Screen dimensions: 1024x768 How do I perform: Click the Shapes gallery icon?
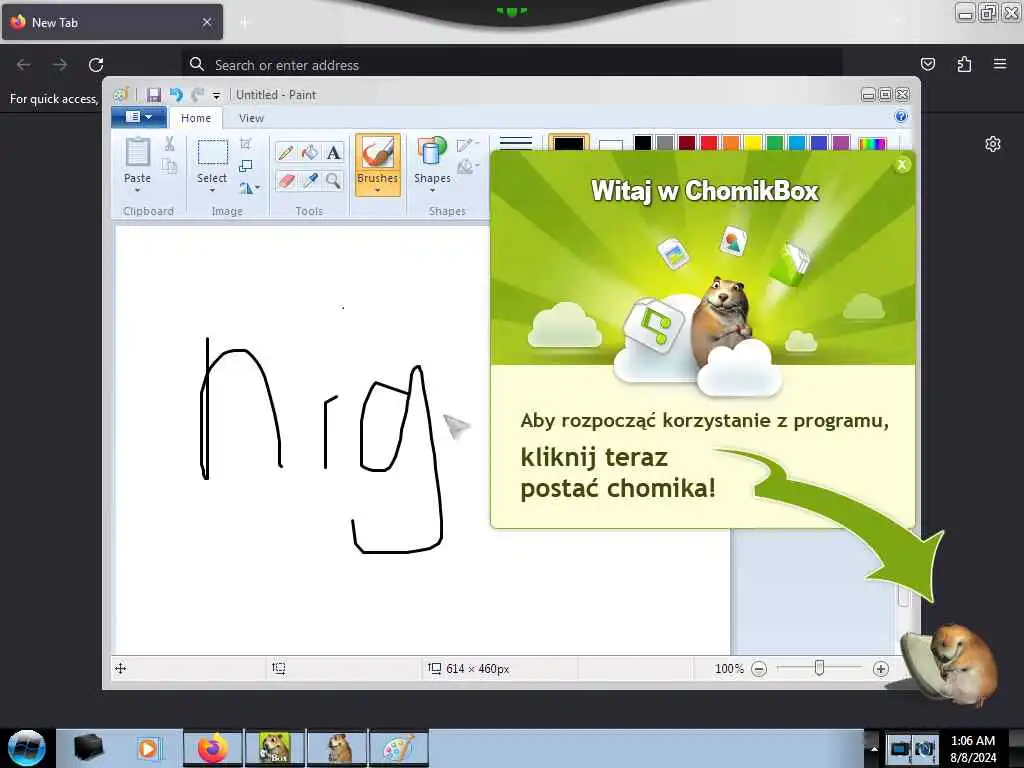[432, 152]
